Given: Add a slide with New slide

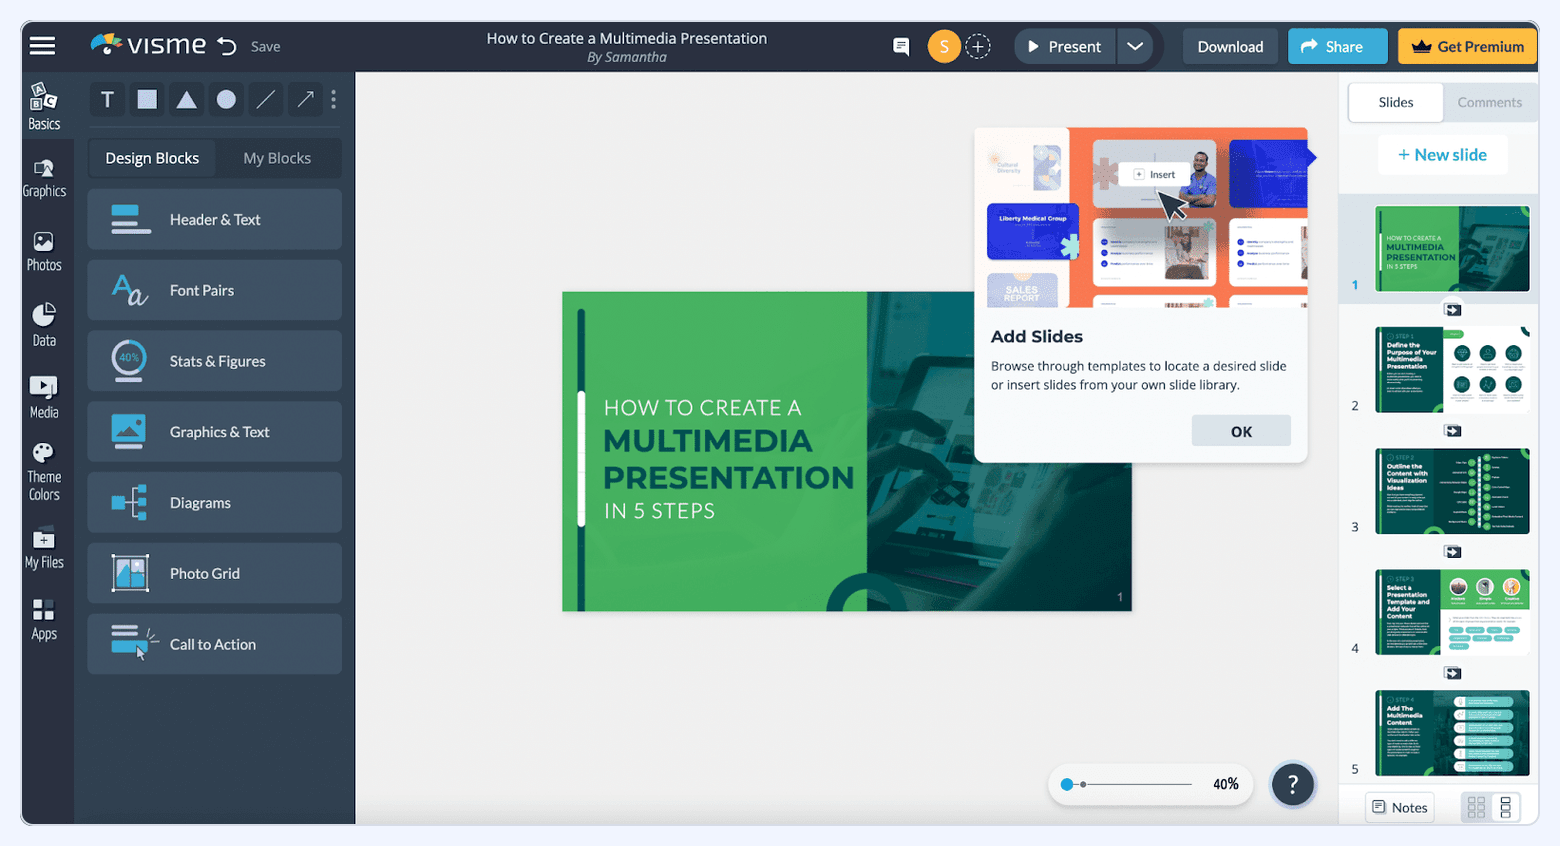Looking at the screenshot, I should pos(1442,154).
